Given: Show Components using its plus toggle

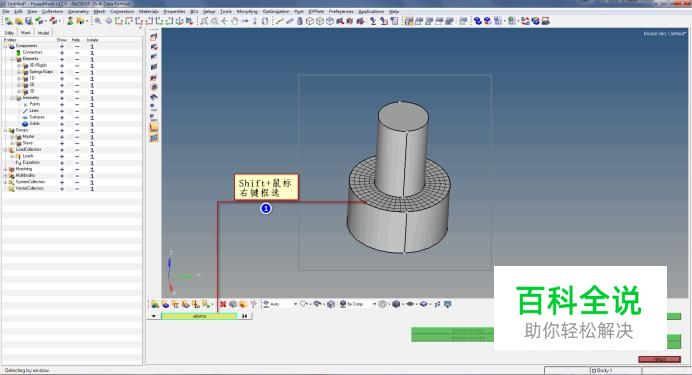Looking at the screenshot, I should pos(62,46).
